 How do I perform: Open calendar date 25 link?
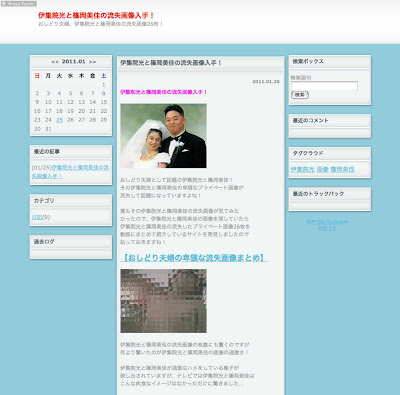(59, 120)
